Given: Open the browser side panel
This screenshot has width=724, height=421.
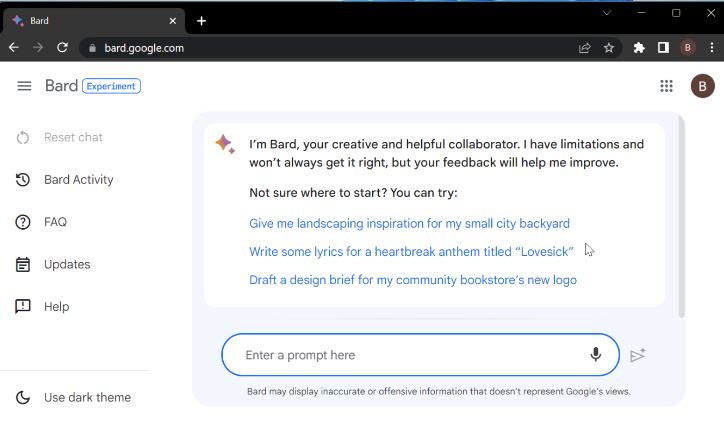Looking at the screenshot, I should coord(664,48).
